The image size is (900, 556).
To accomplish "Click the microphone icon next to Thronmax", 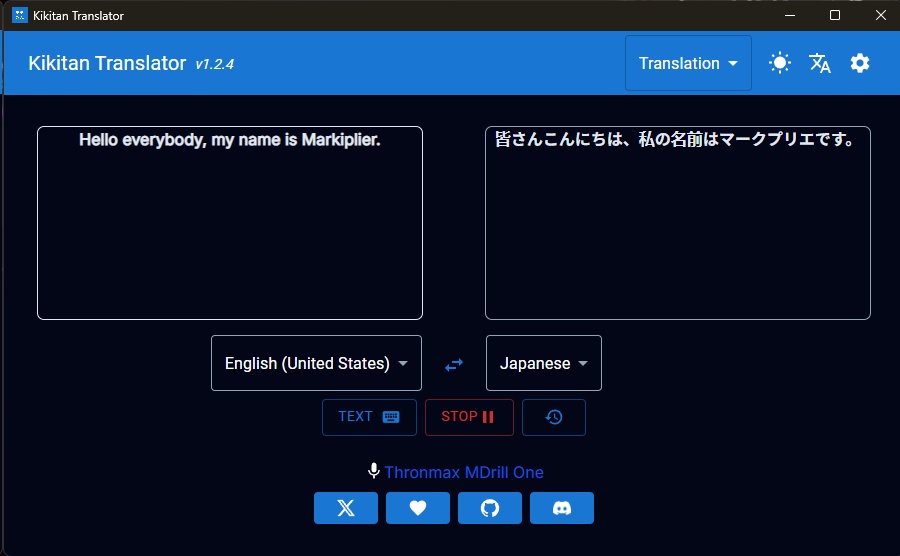I will coord(374,471).
